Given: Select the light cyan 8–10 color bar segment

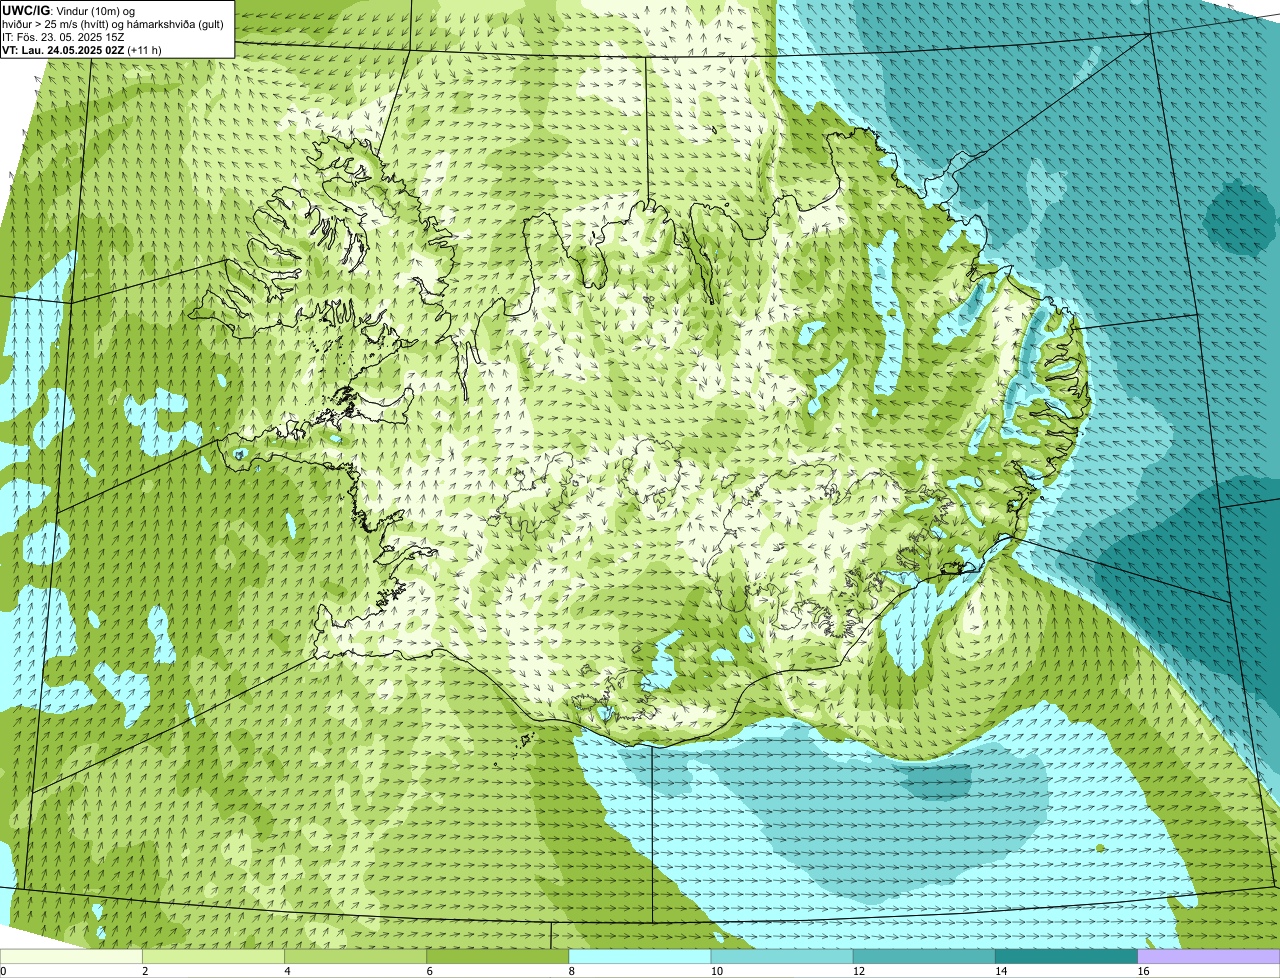Looking at the screenshot, I should (x=640, y=957).
